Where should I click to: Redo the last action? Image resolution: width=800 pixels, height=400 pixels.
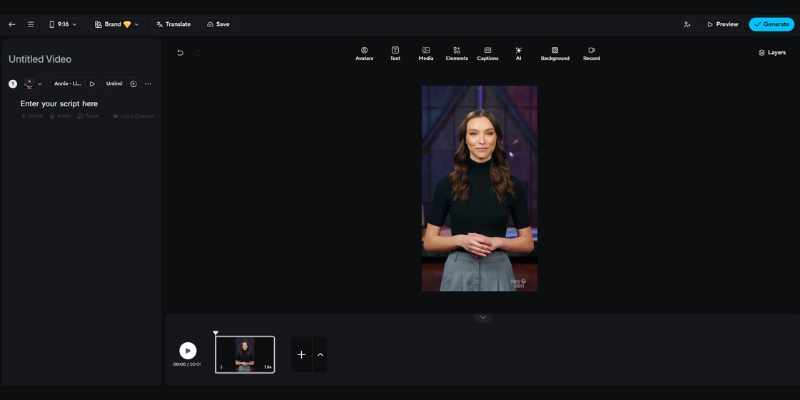coord(197,53)
